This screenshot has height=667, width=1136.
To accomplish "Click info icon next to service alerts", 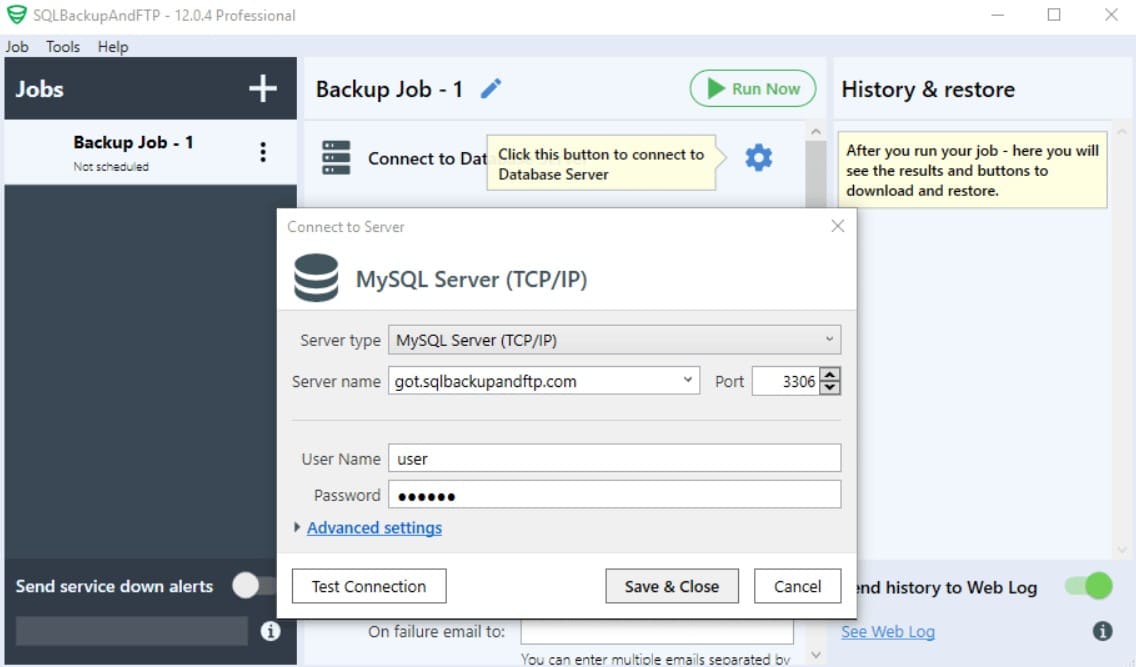I will click(x=270, y=631).
